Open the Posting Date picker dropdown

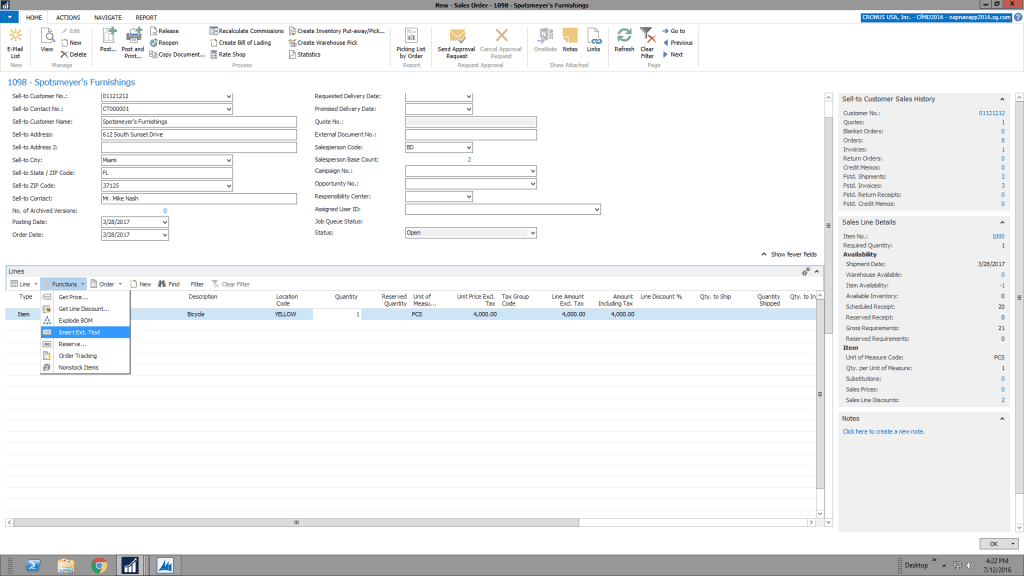pyautogui.click(x=164, y=222)
